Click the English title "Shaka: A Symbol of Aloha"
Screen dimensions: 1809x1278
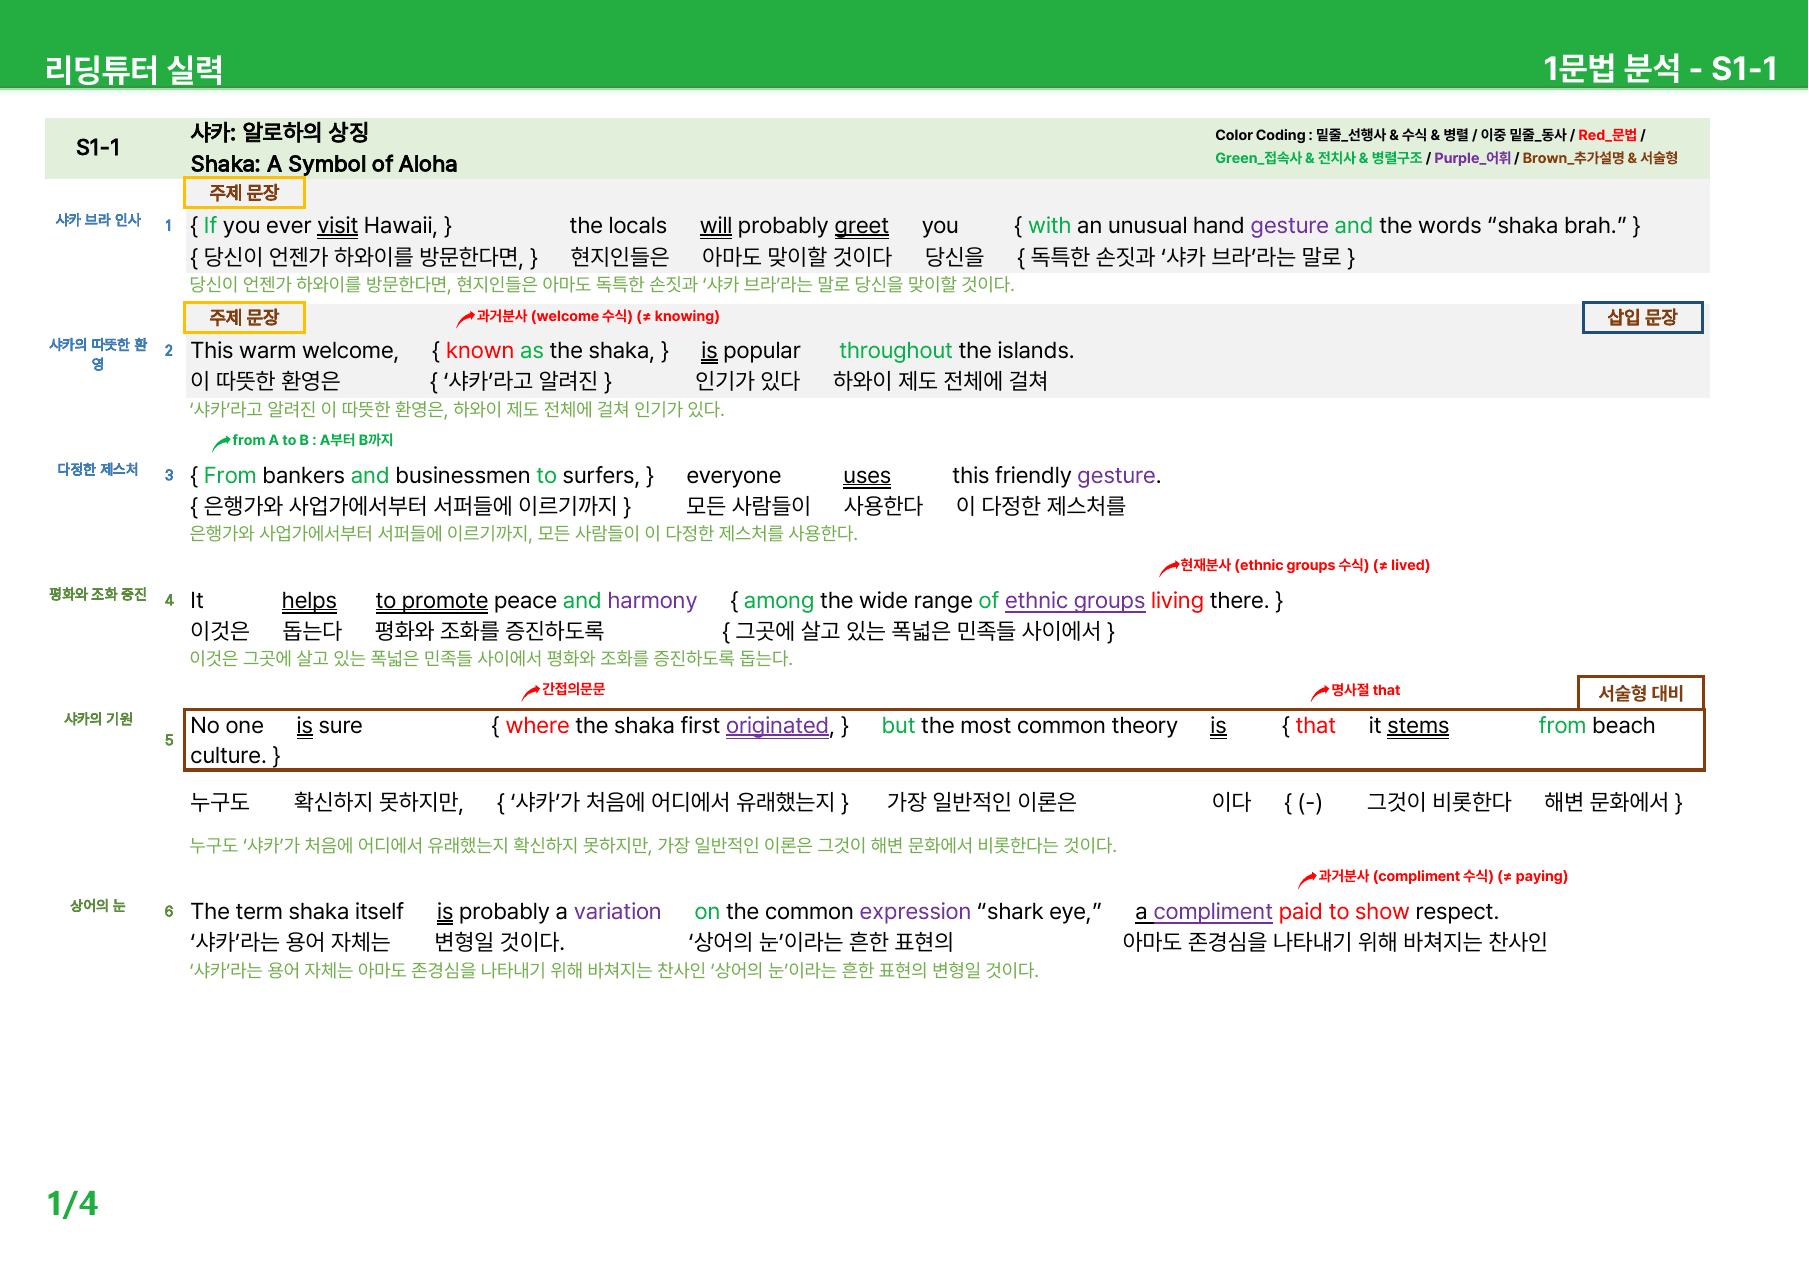pos(324,164)
